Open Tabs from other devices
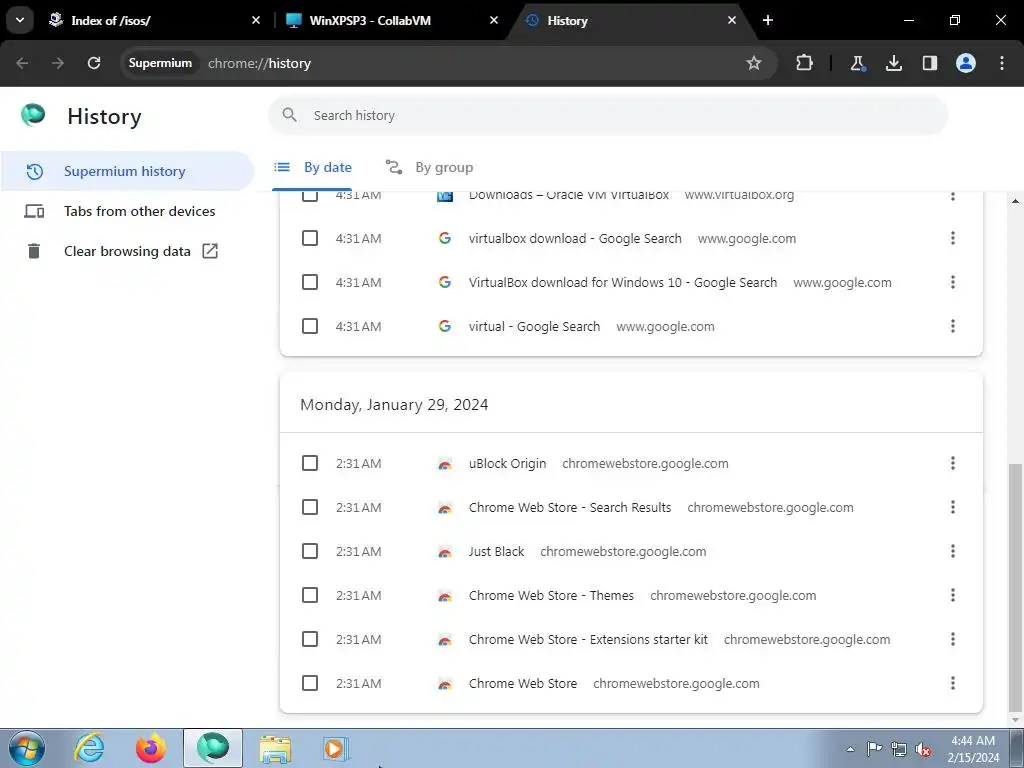Viewport: 1024px width, 768px height. pos(127,211)
